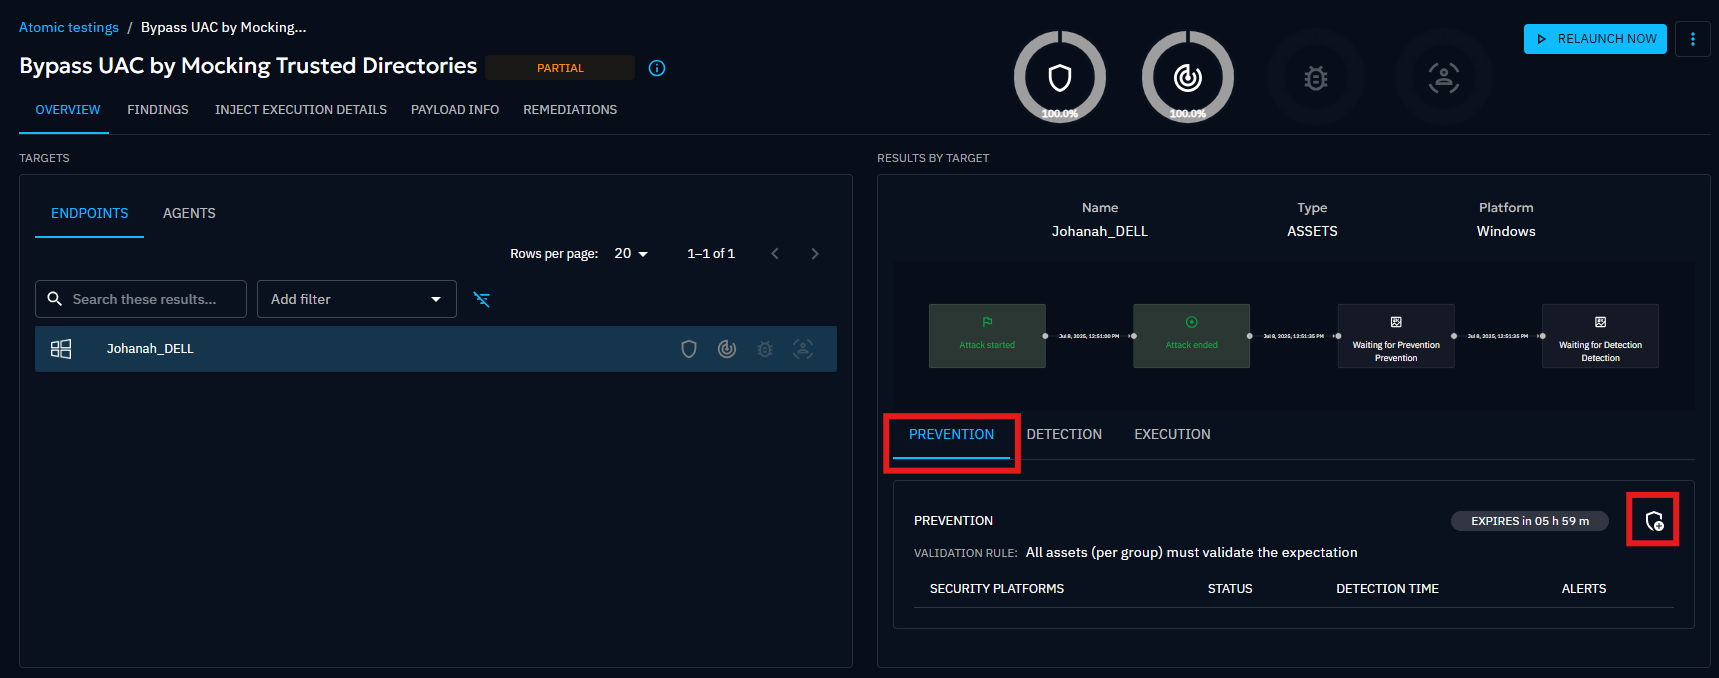Click the human response gauge icon

pyautogui.click(x=1443, y=77)
